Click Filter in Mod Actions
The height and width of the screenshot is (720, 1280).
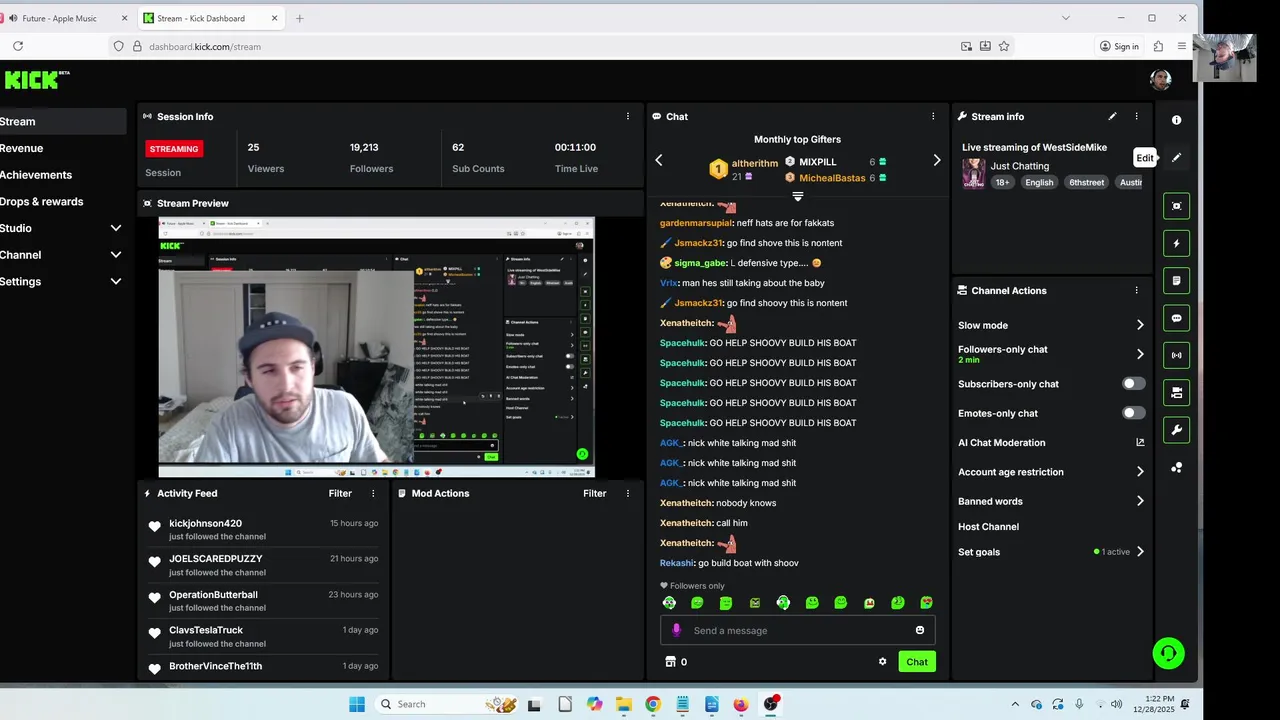(x=595, y=493)
